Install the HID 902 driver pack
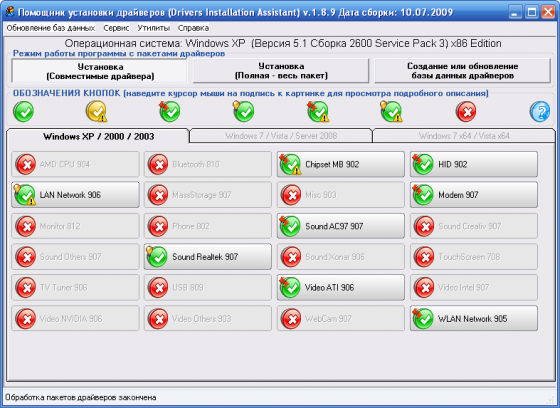The image size is (560, 408). (x=474, y=164)
